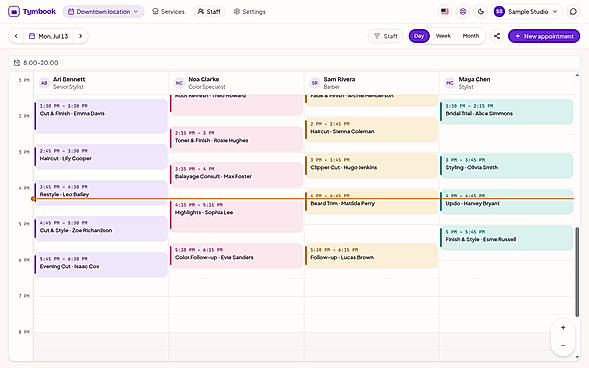Open Clipper Cut - Hugo Jenkins appointment
The height and width of the screenshot is (368, 589).
(371, 166)
